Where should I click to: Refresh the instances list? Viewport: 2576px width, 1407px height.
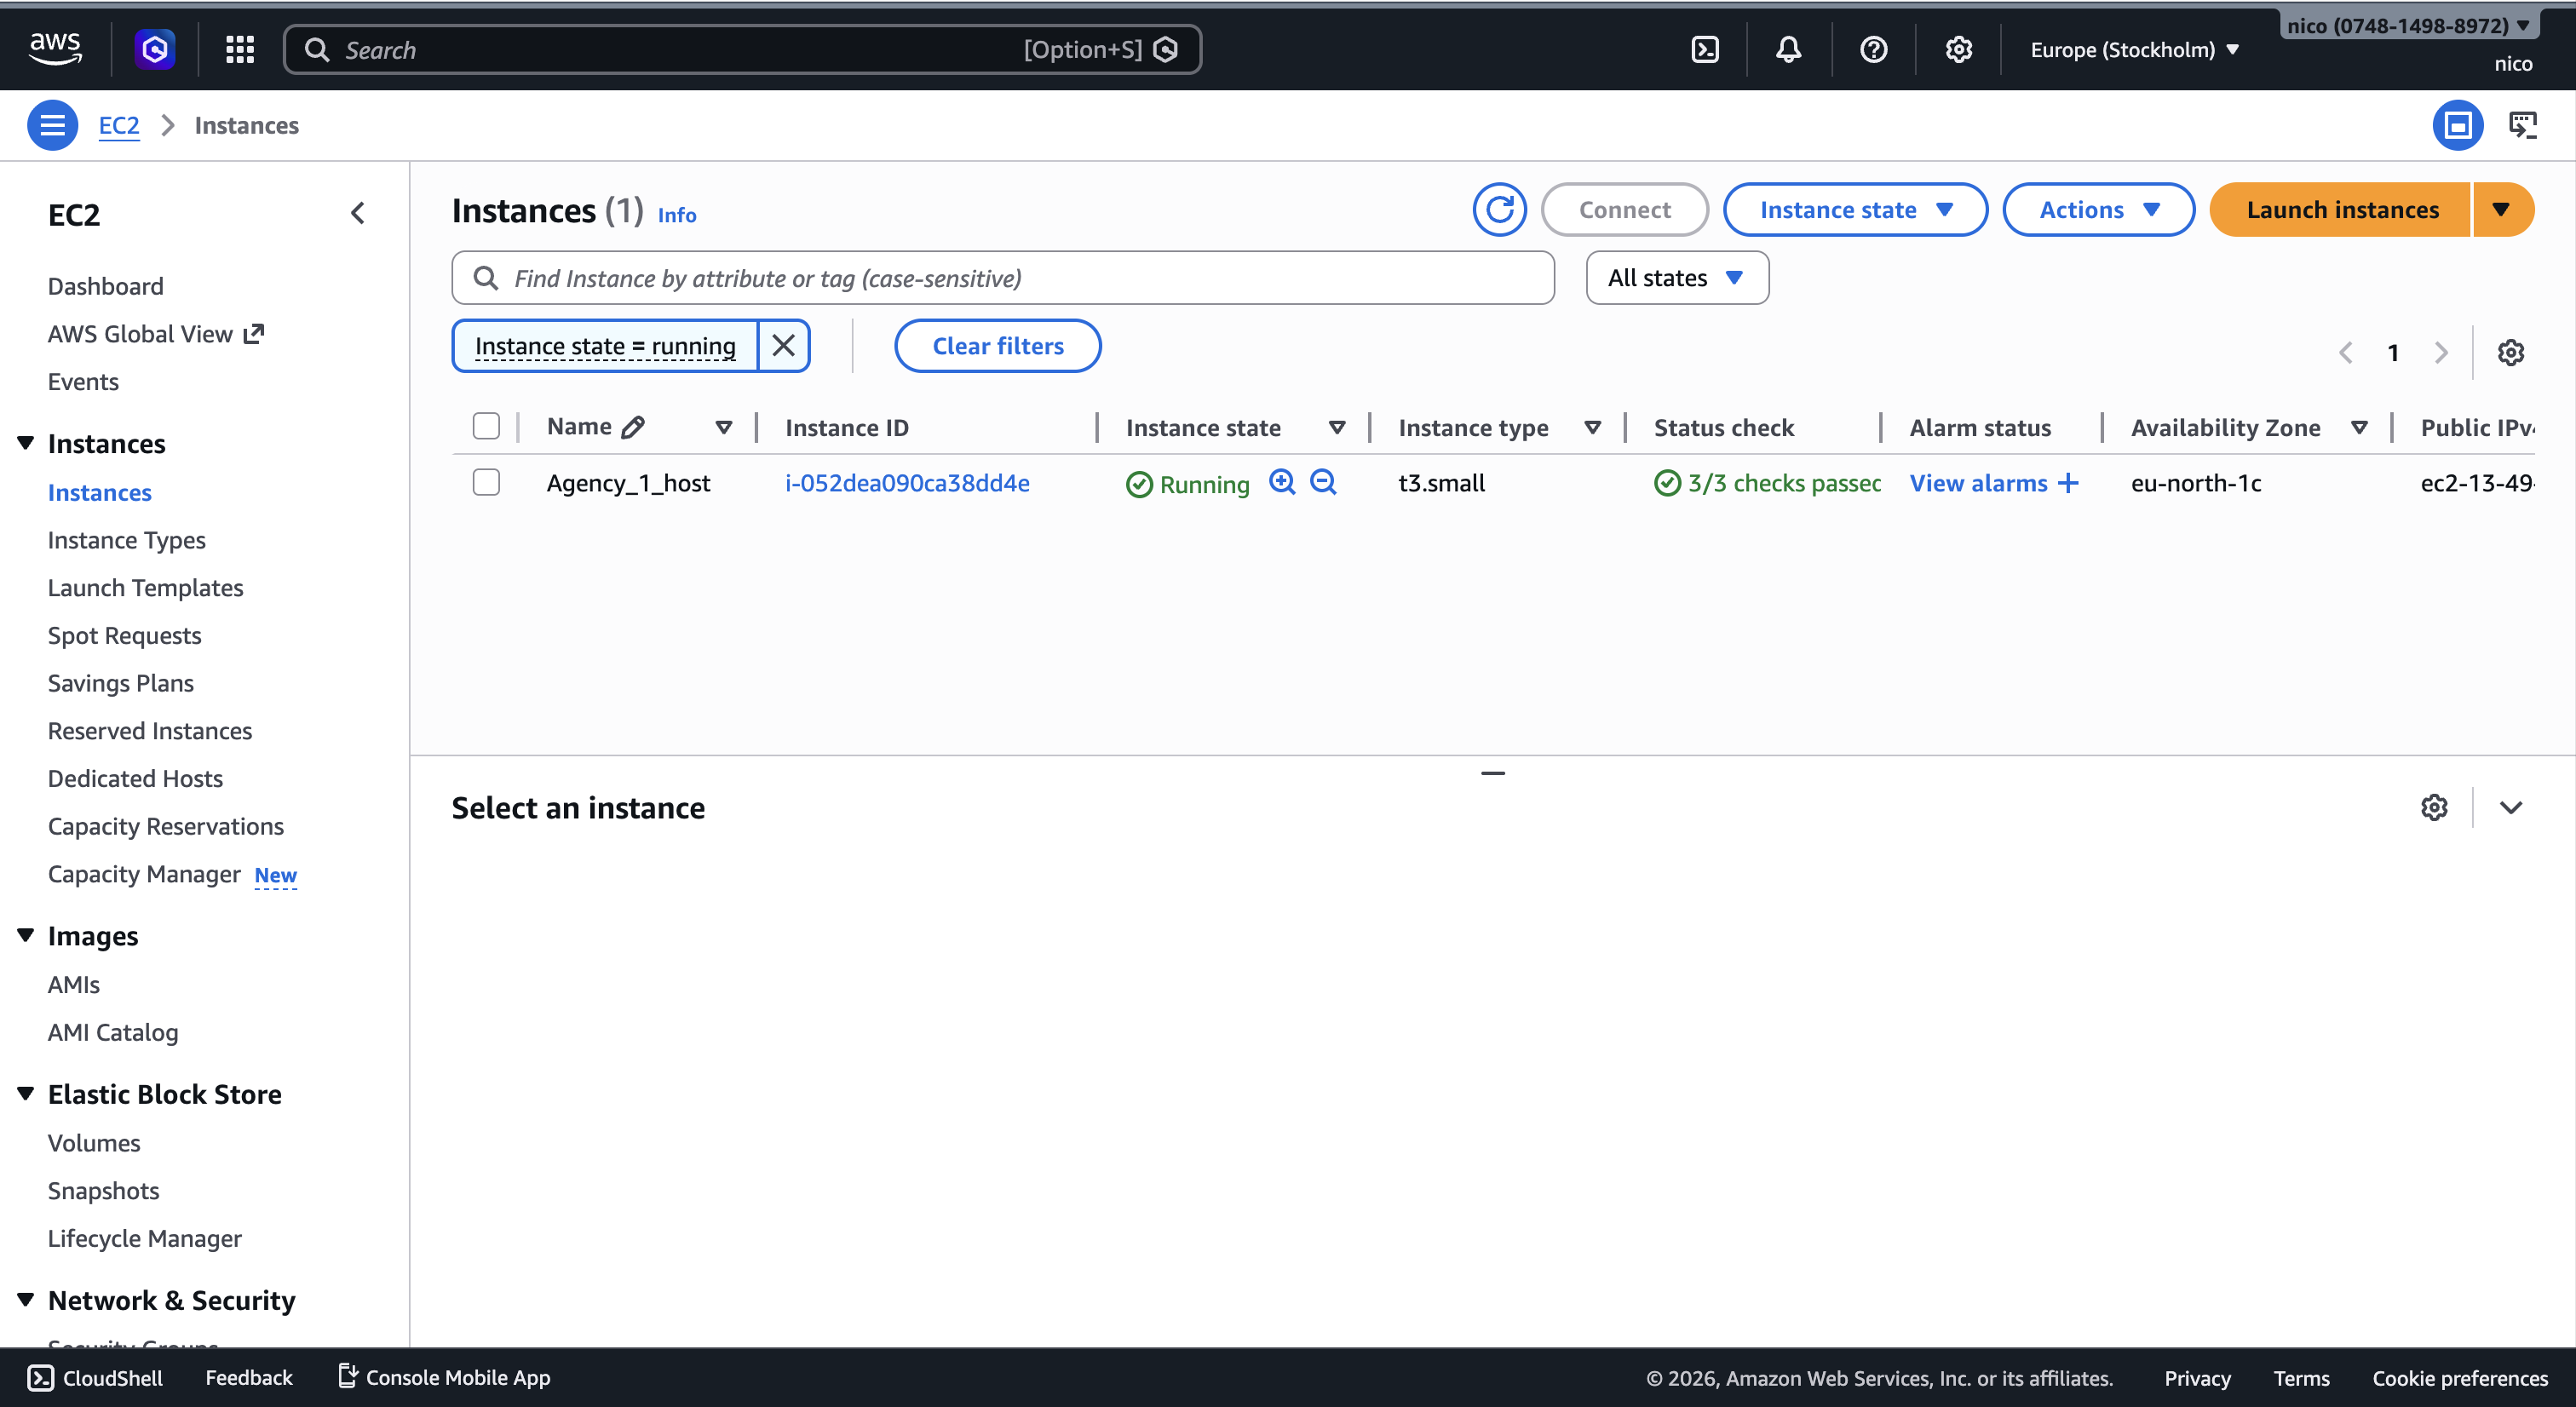pyautogui.click(x=1500, y=210)
